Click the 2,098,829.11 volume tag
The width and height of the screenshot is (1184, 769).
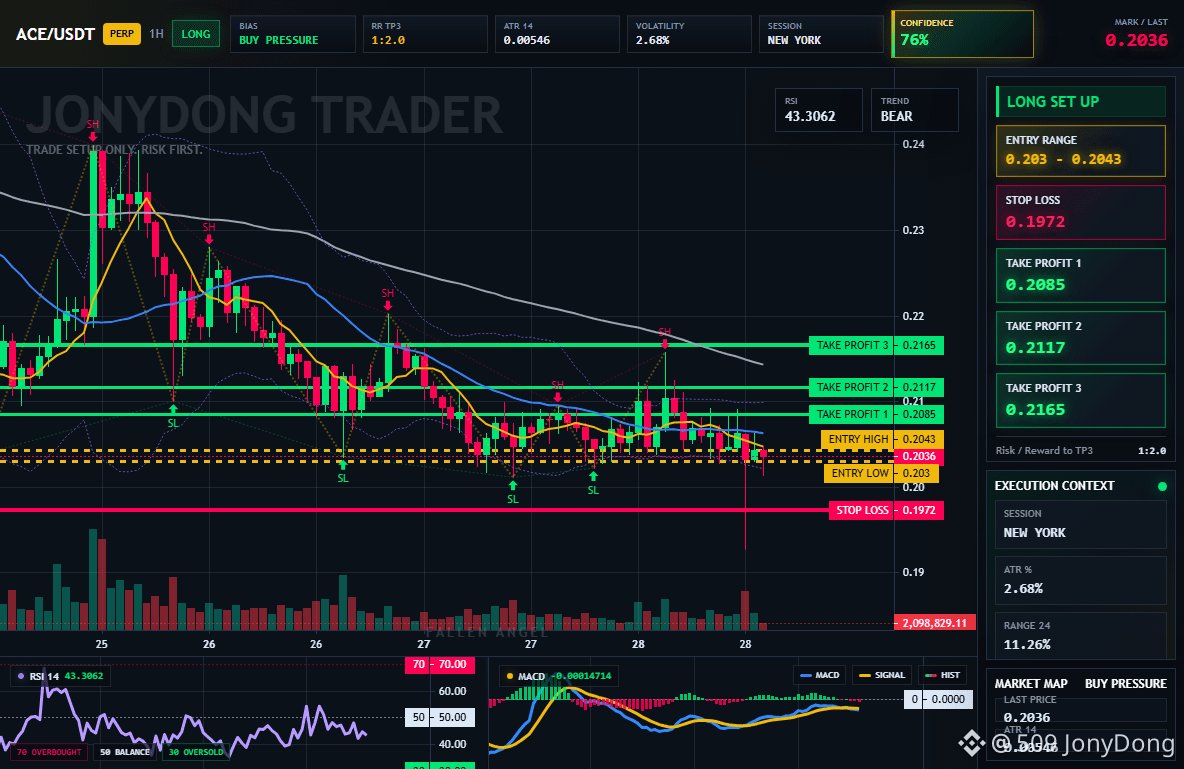tap(935, 623)
